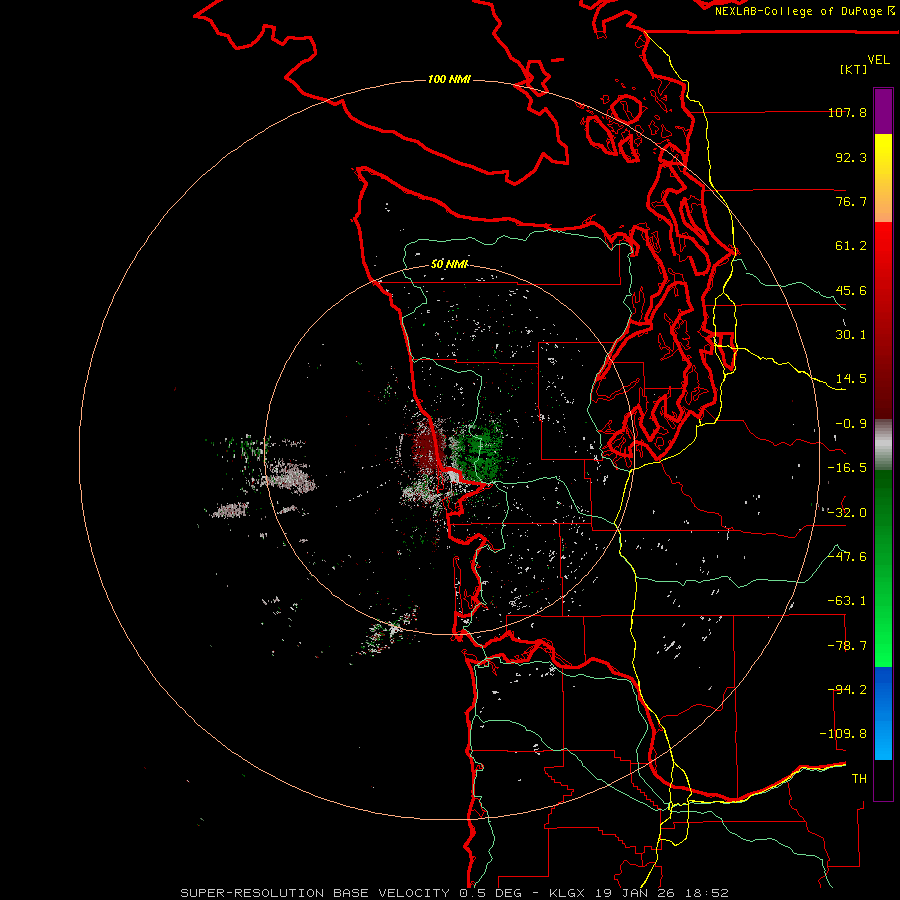
Task: Click the -109.8 legend label
Action: point(843,734)
